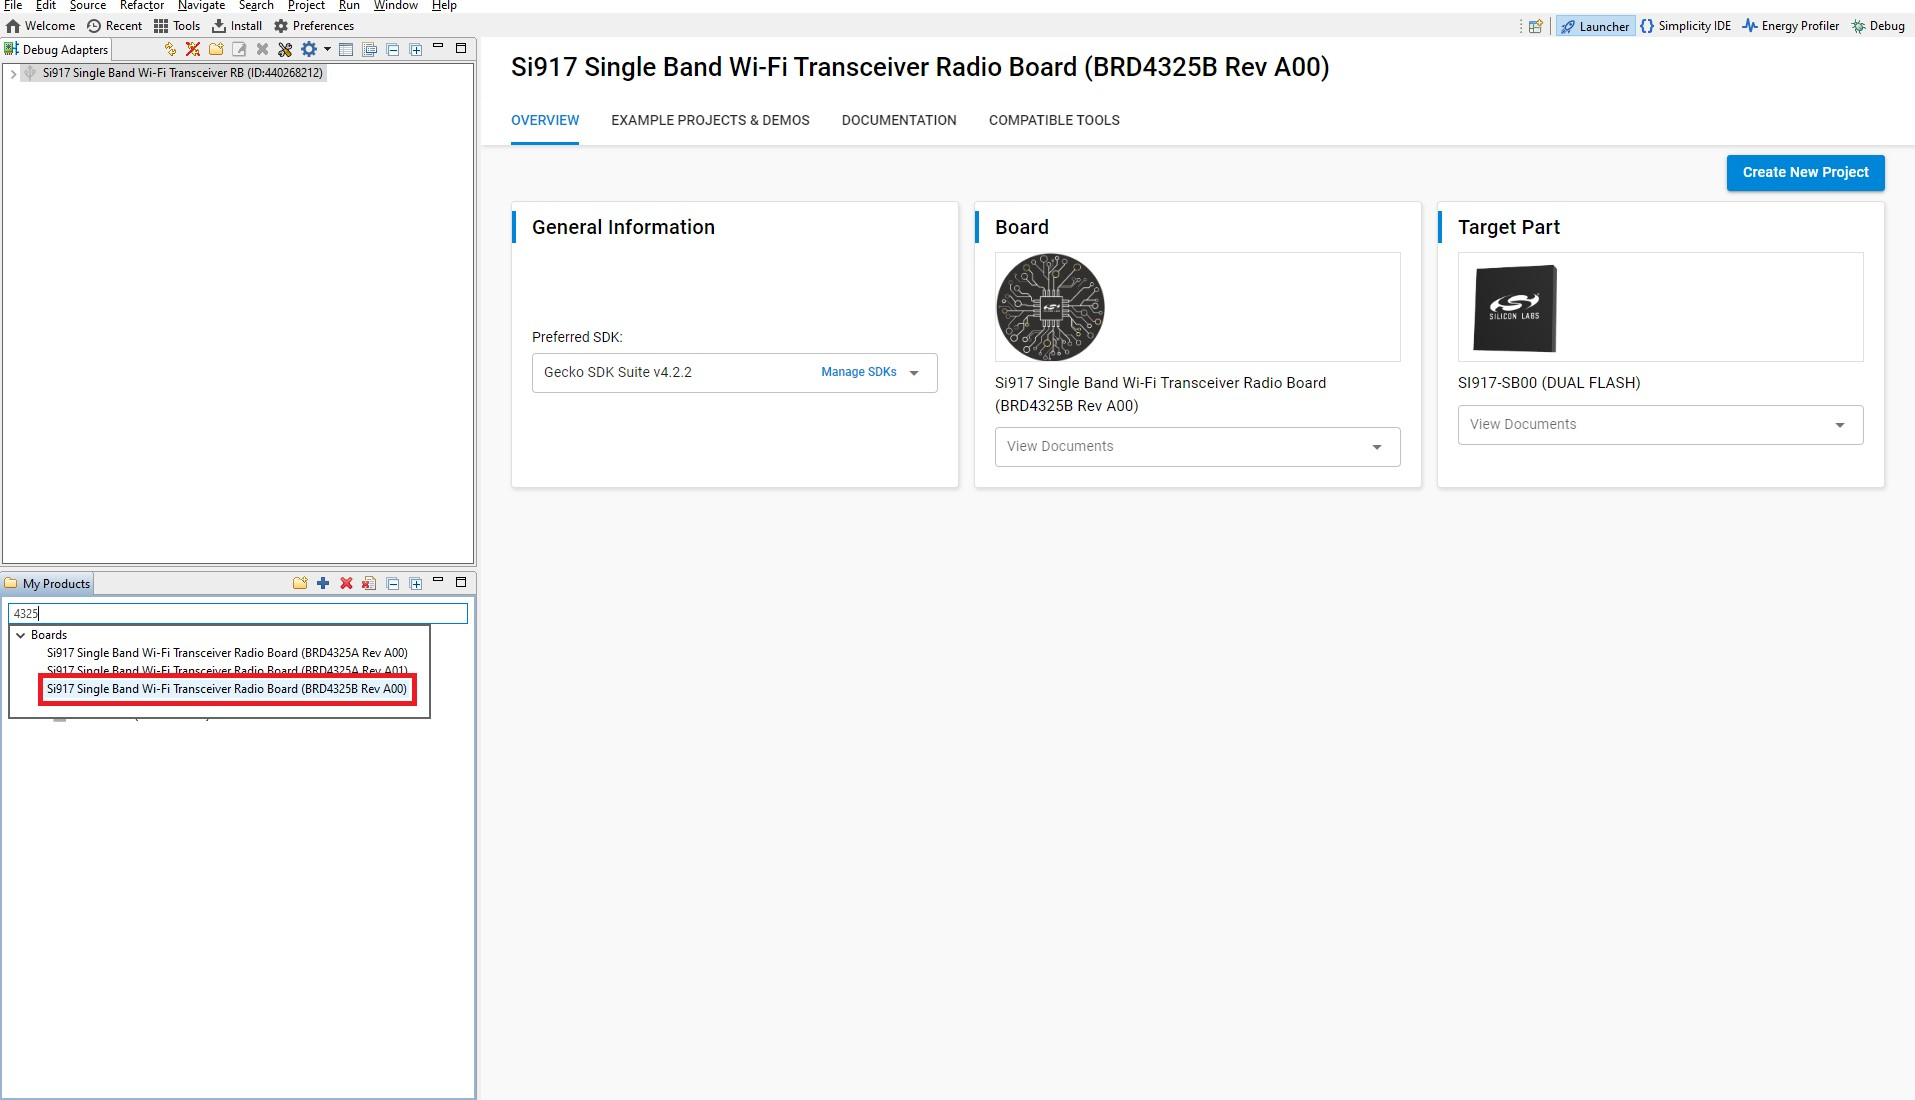Click the red X icon in My Products
This screenshot has height=1100, width=1915.
pos(346,583)
